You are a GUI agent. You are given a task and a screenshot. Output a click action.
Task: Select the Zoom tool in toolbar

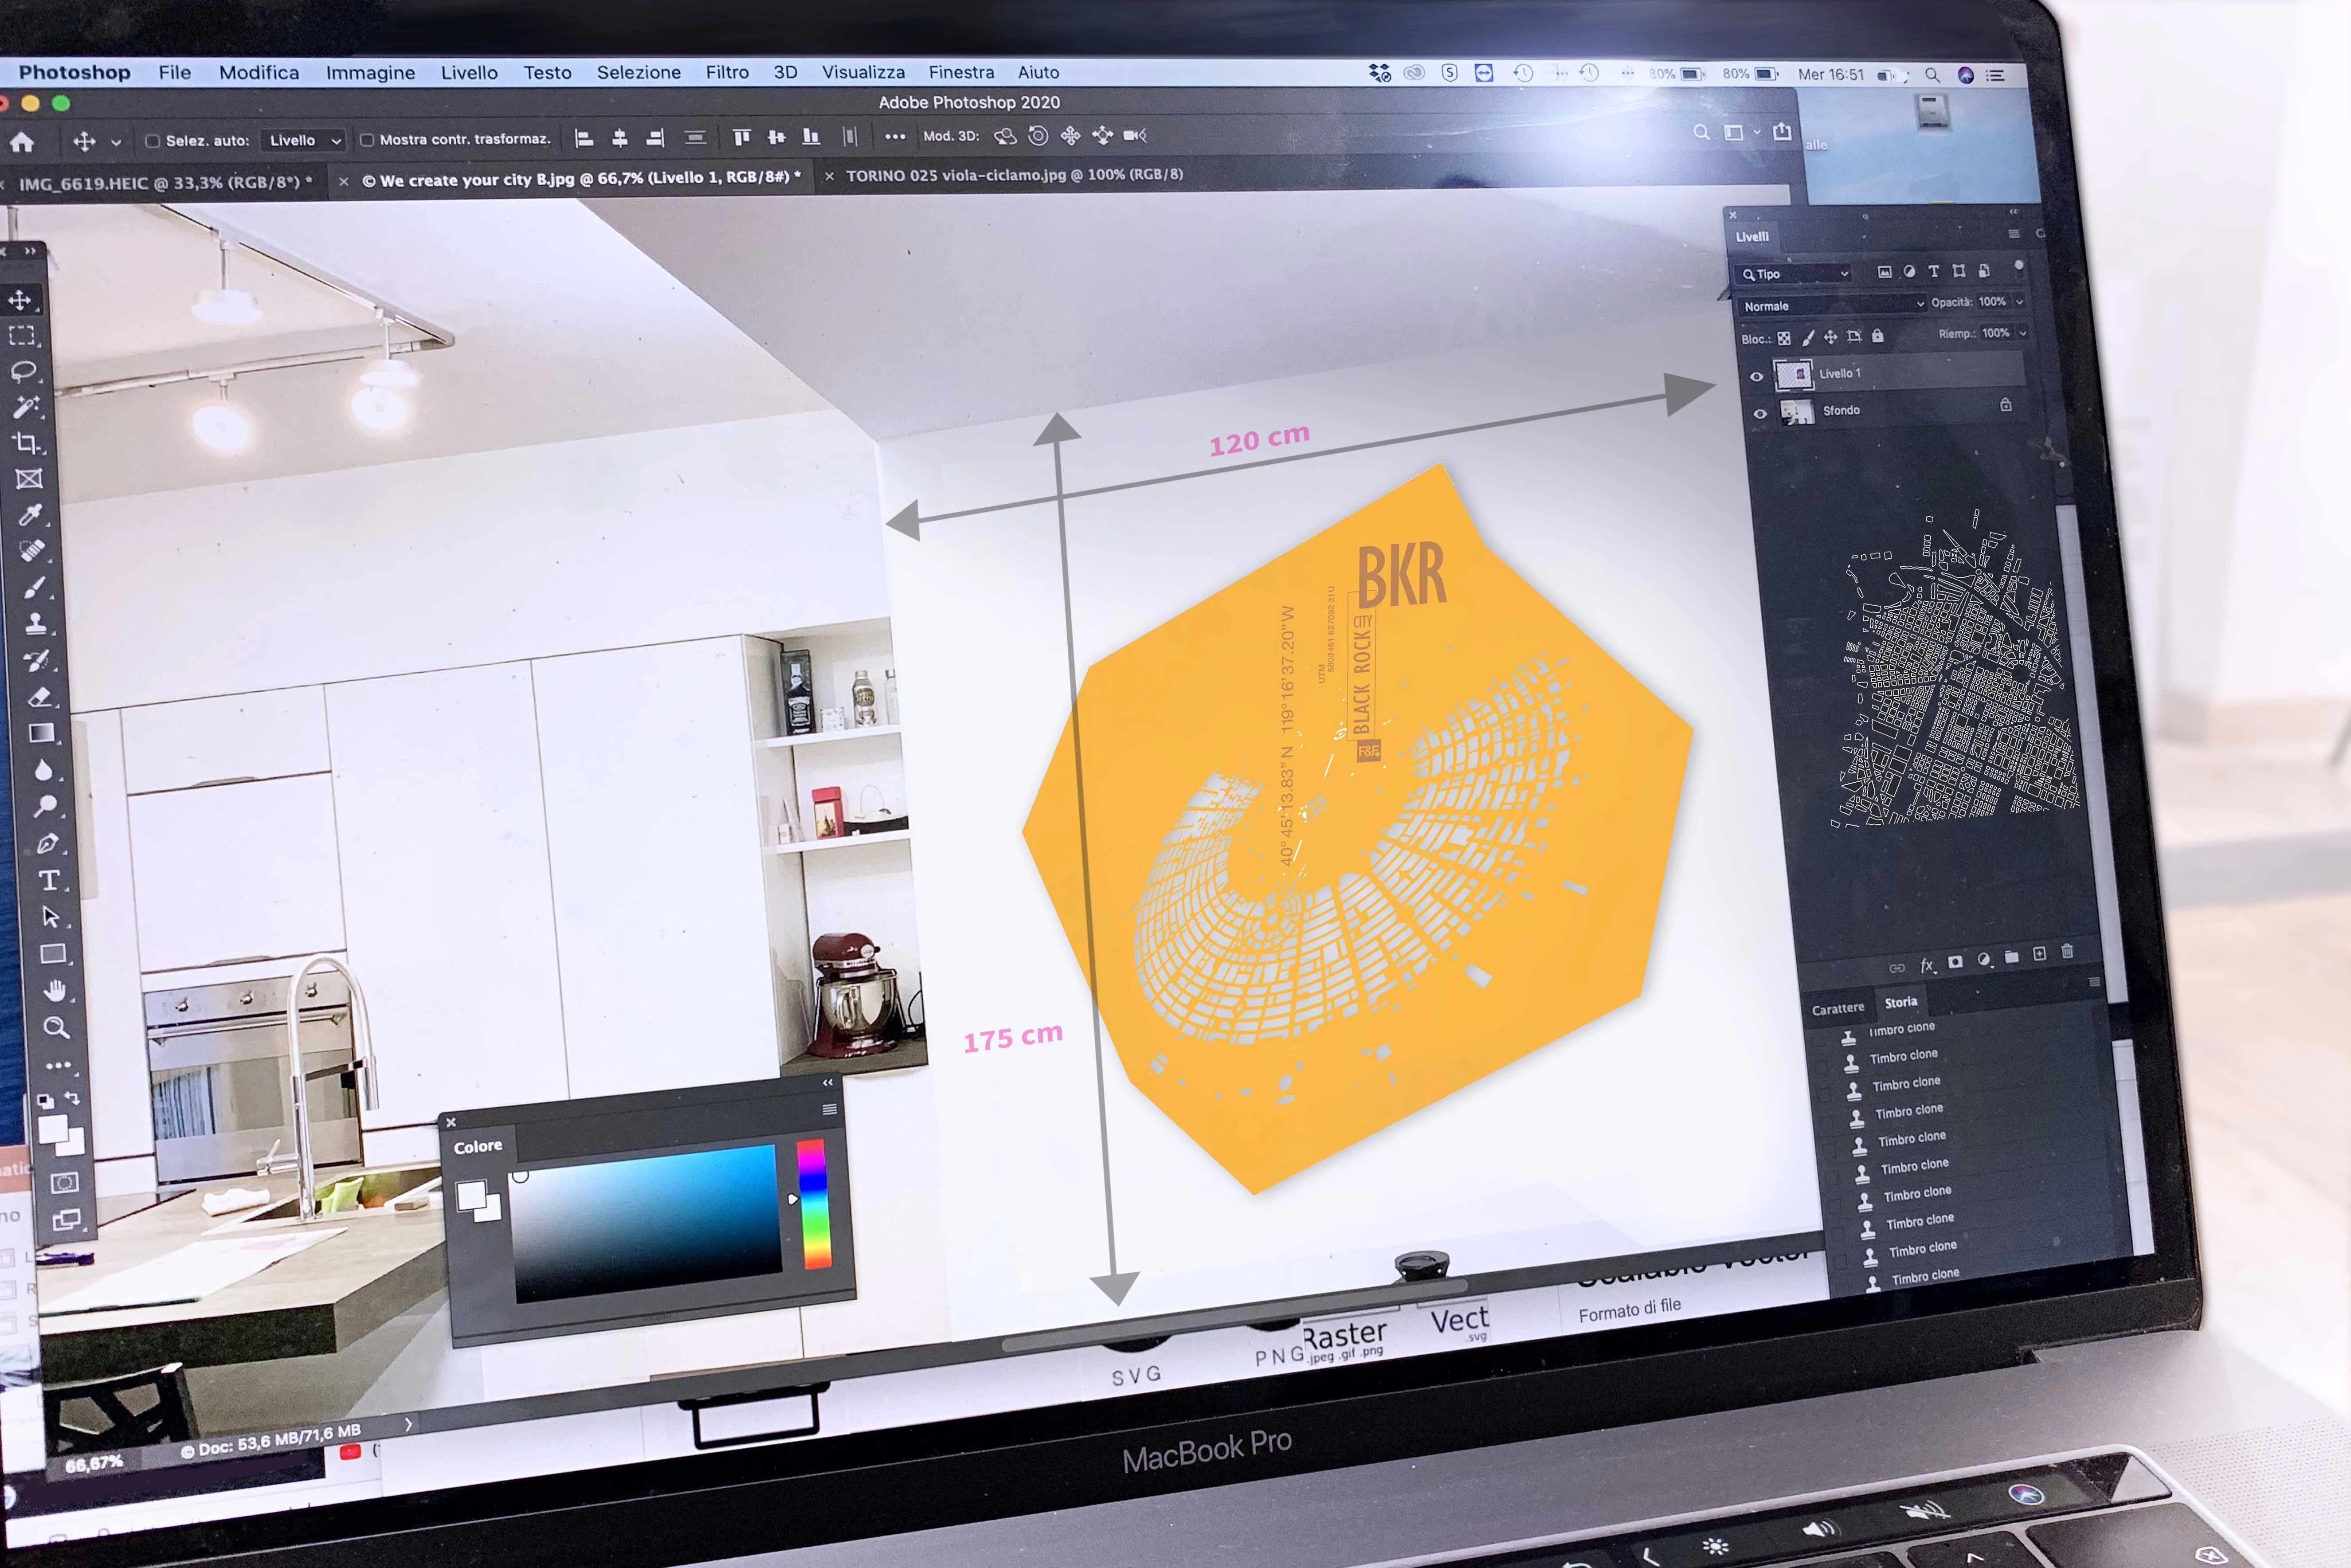(x=56, y=1027)
